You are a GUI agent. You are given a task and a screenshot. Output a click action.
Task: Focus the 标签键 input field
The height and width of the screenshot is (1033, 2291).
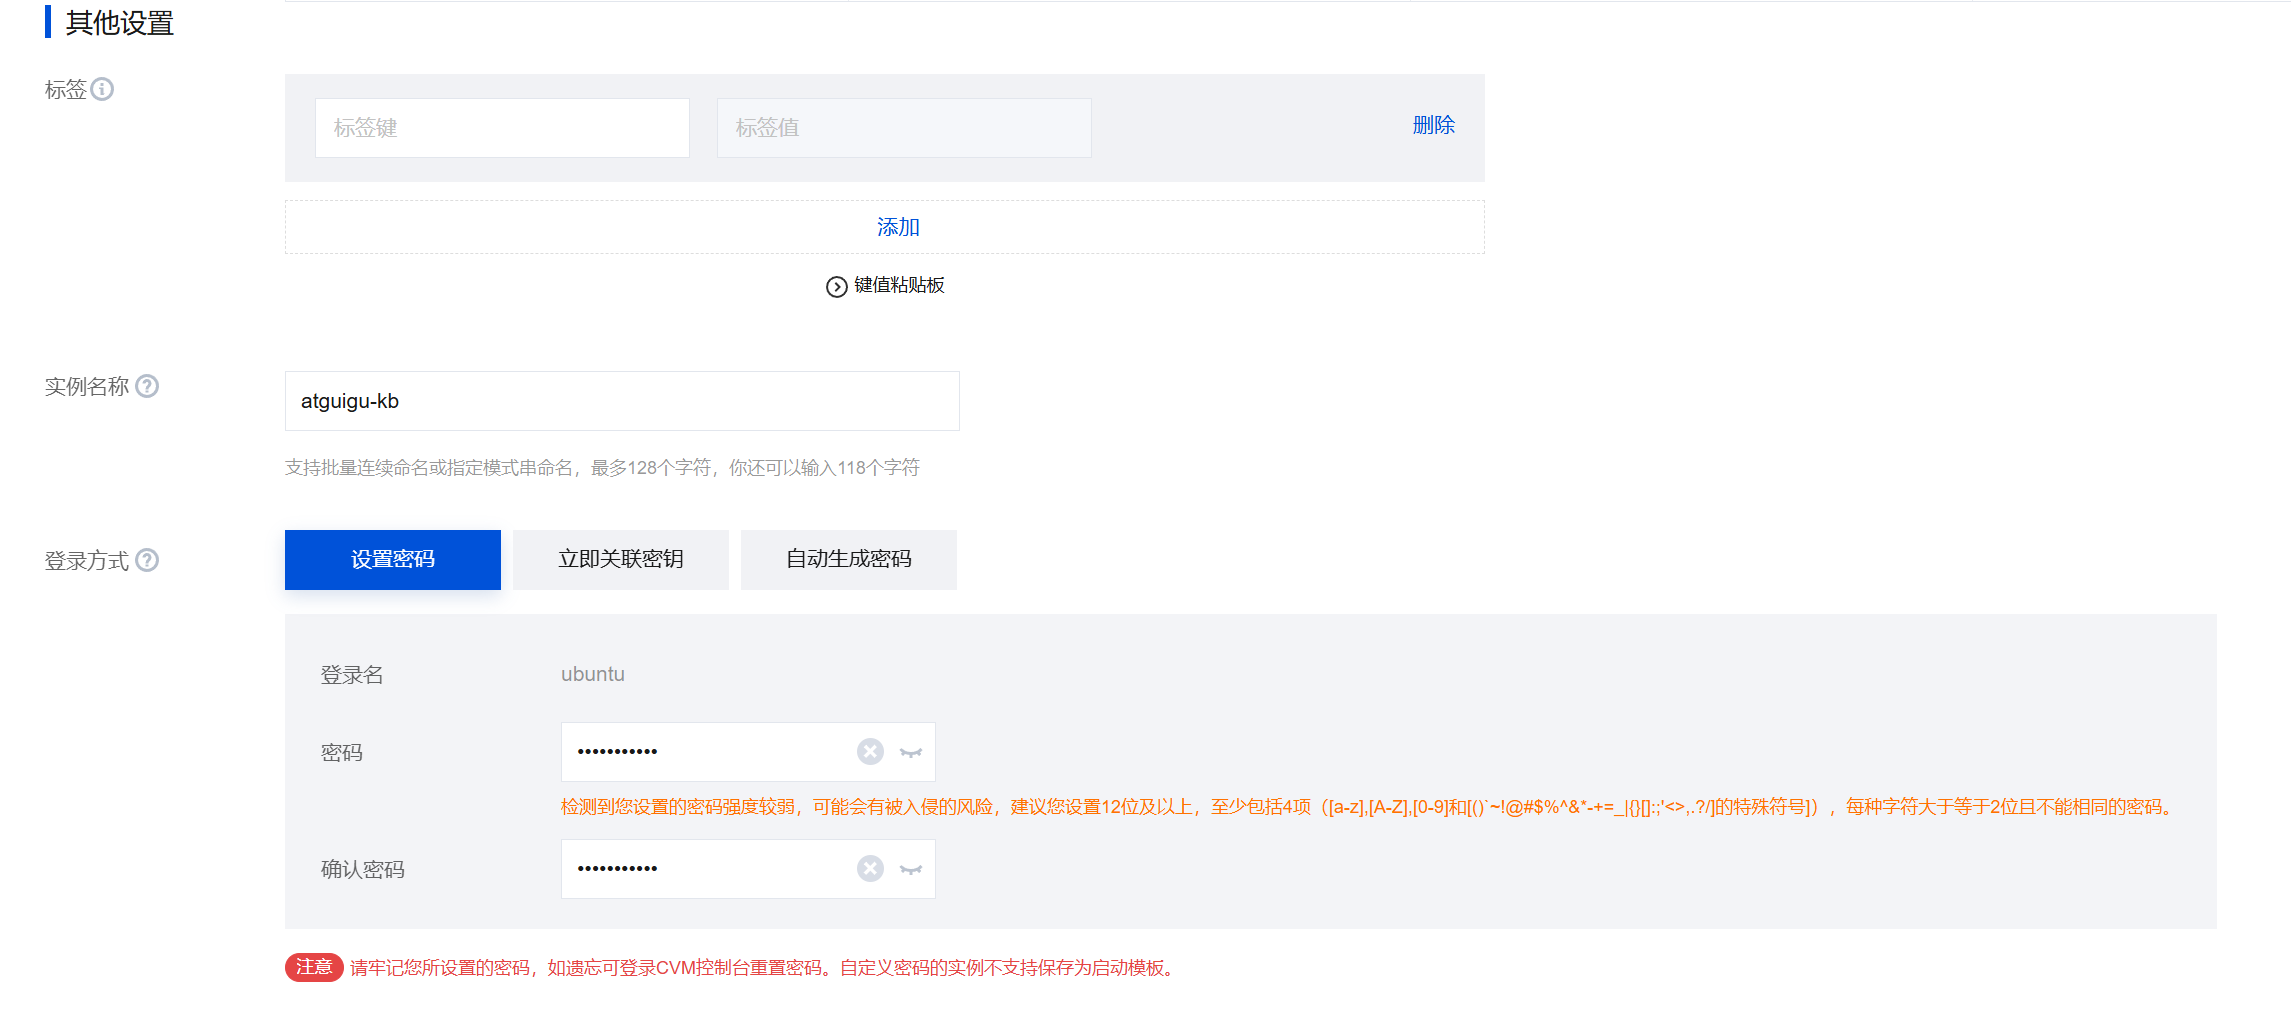point(502,128)
